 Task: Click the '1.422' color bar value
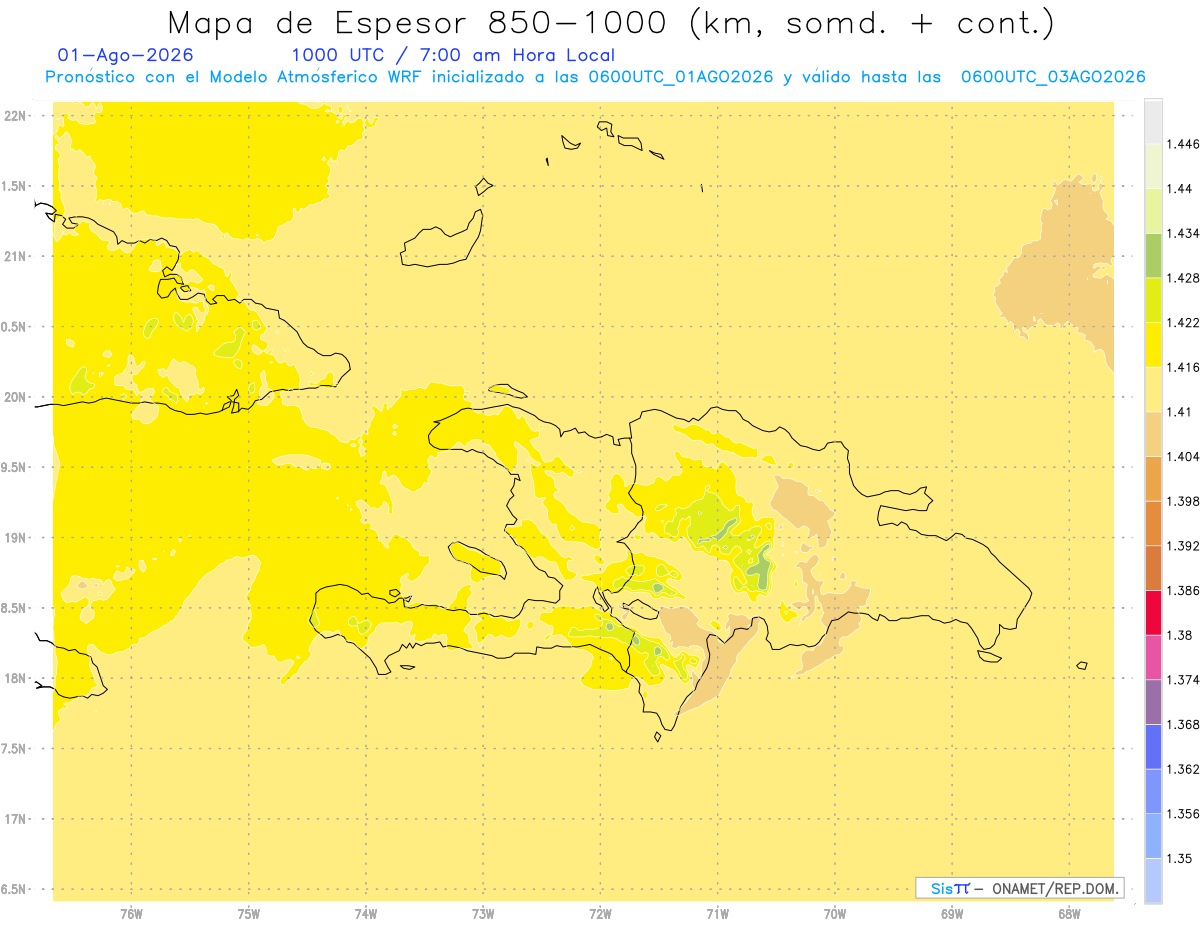coord(1182,322)
